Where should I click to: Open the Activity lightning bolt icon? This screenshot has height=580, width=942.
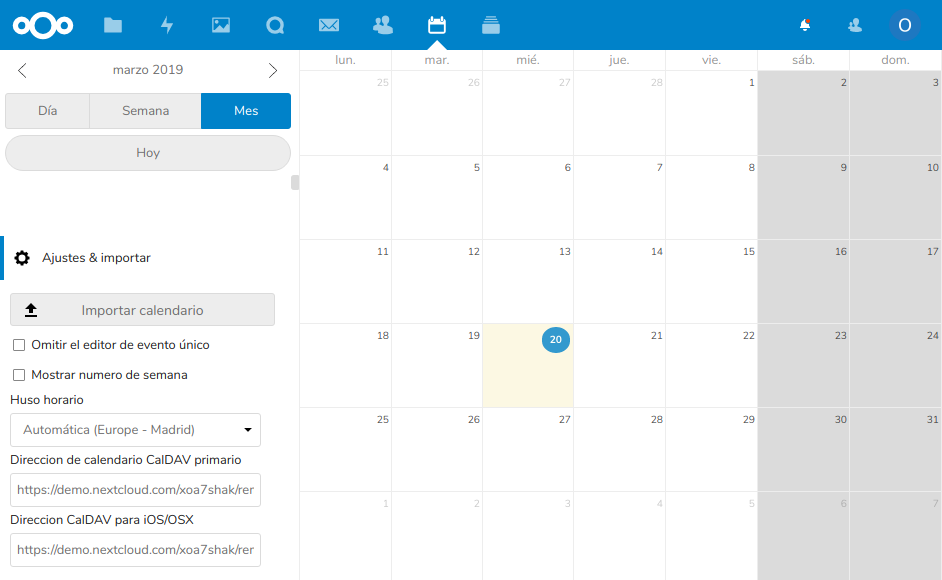coord(167,25)
